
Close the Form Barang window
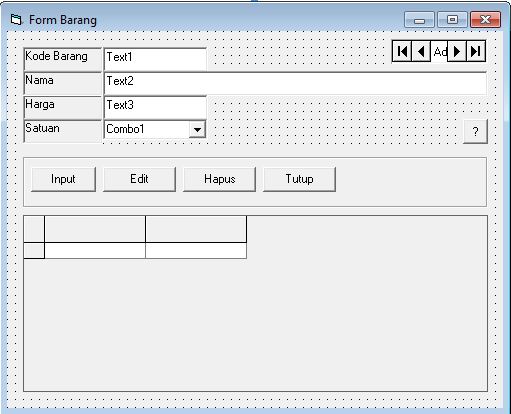tap(485, 20)
